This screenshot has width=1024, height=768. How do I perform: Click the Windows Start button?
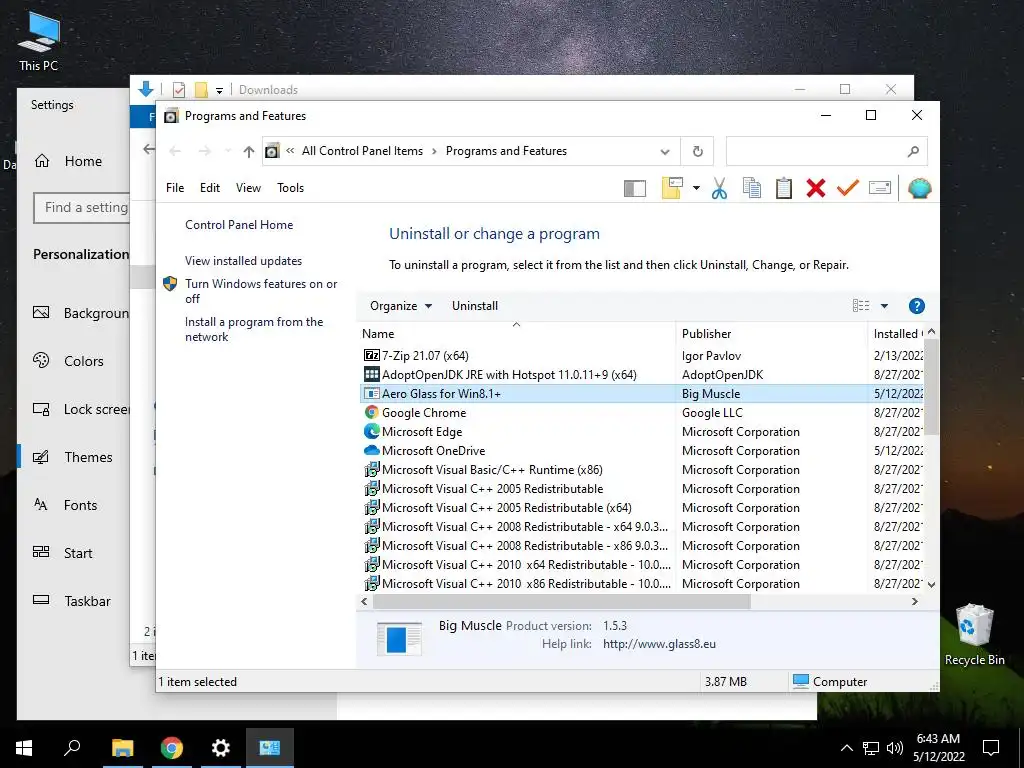pyautogui.click(x=24, y=748)
